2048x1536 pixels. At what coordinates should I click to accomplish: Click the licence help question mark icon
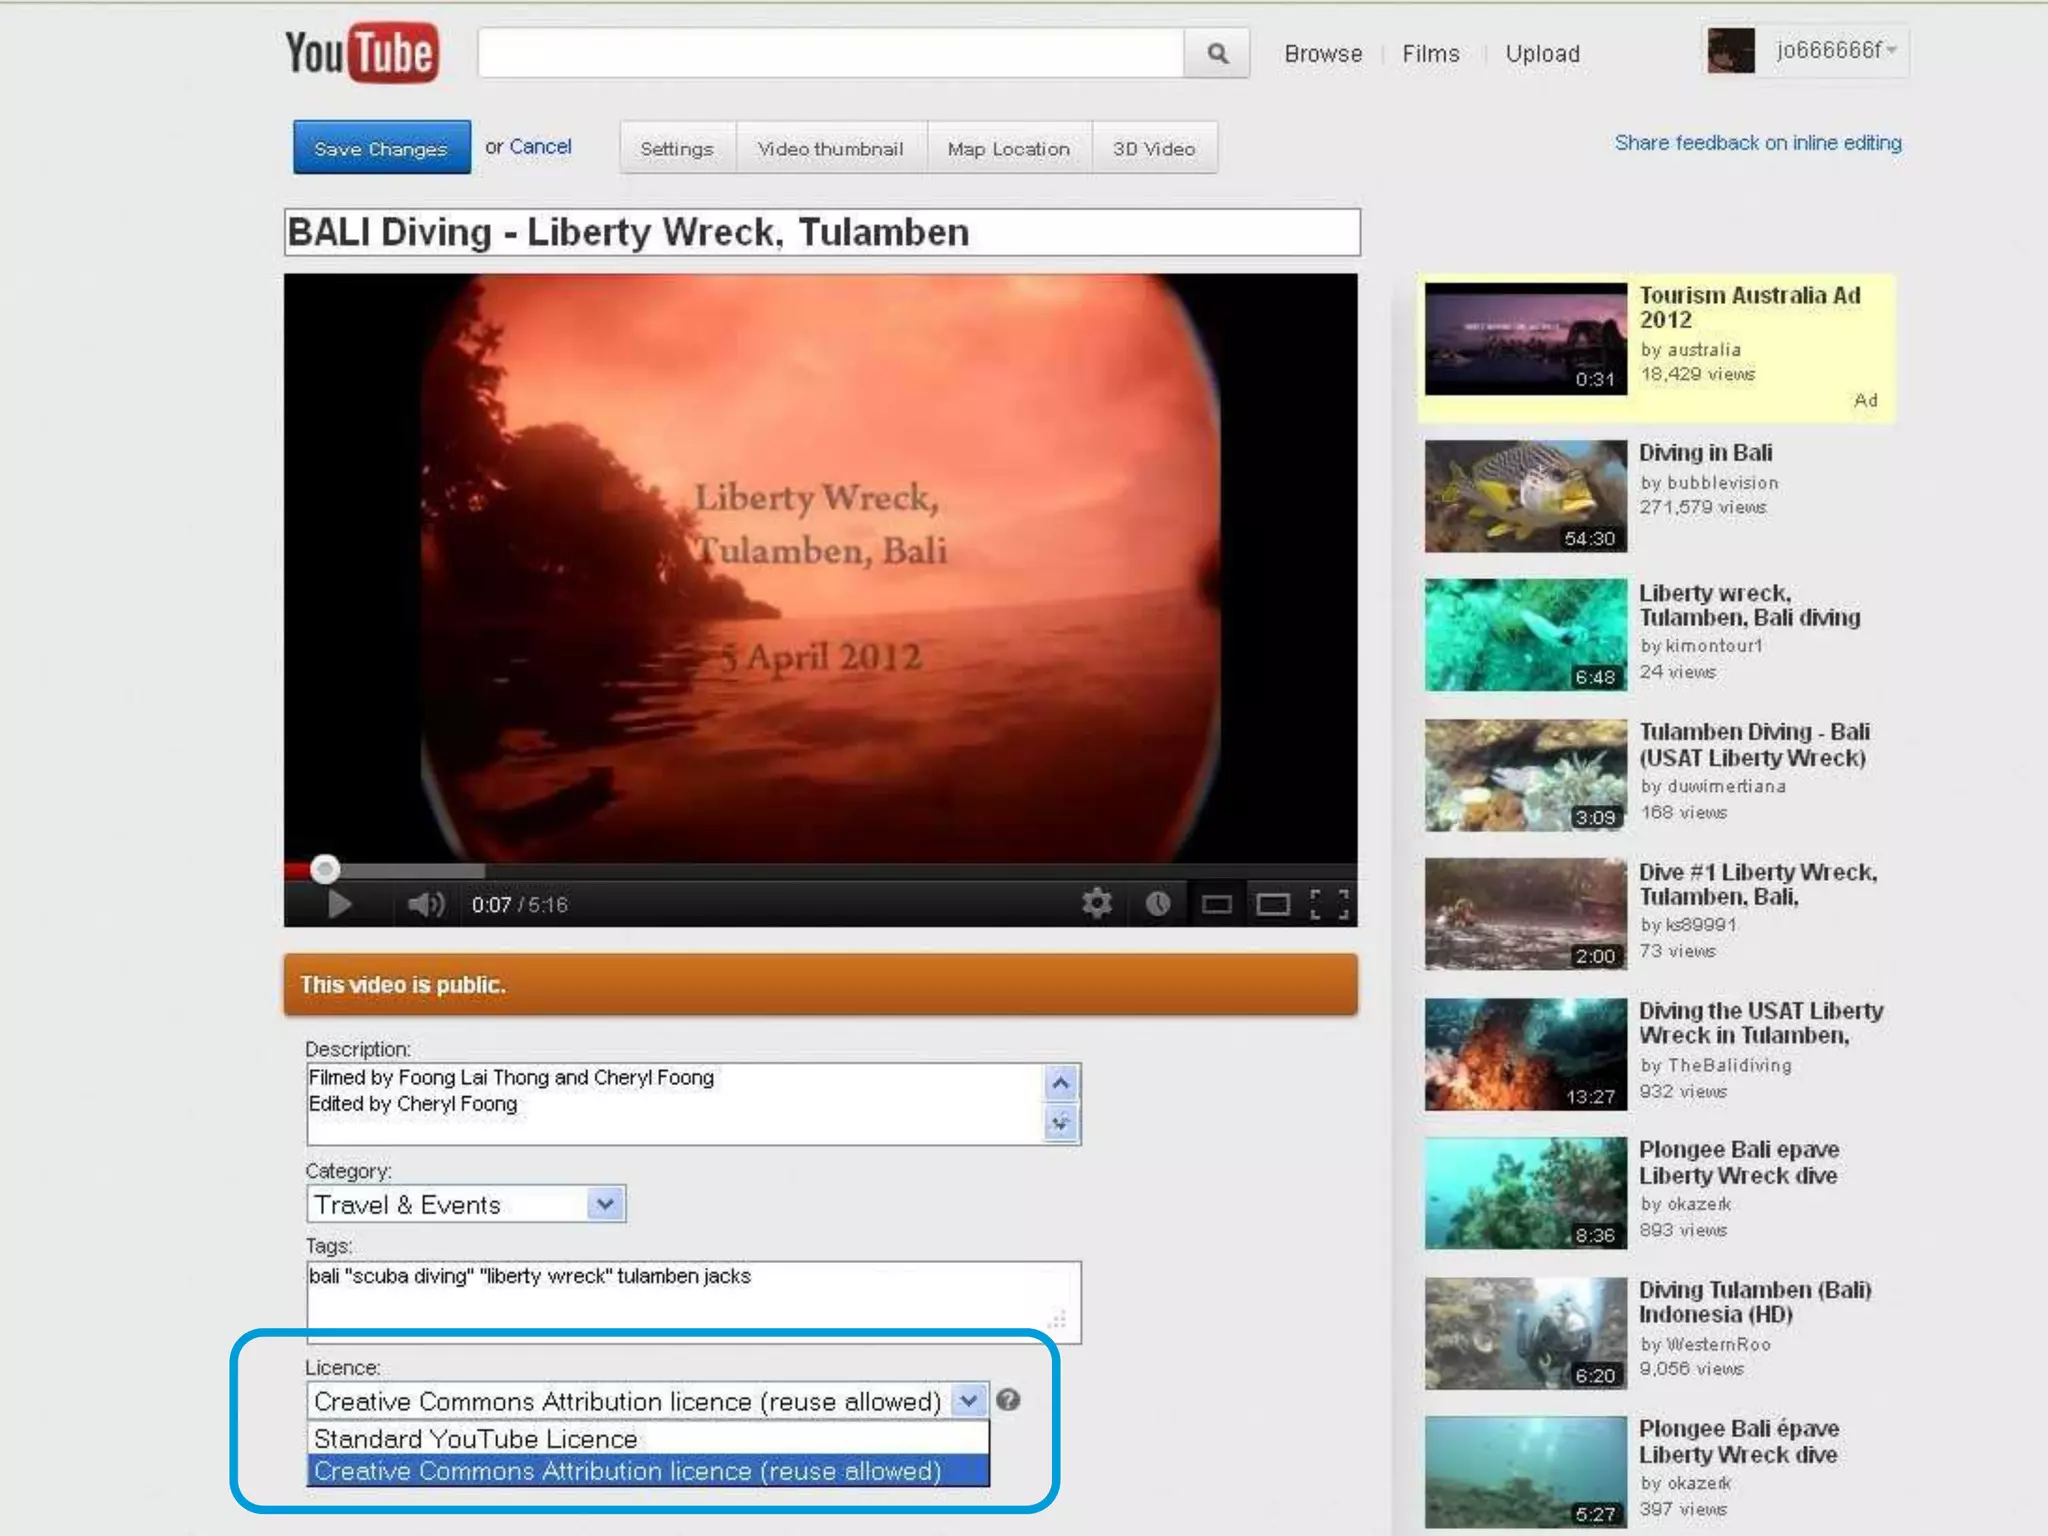pos(1008,1400)
